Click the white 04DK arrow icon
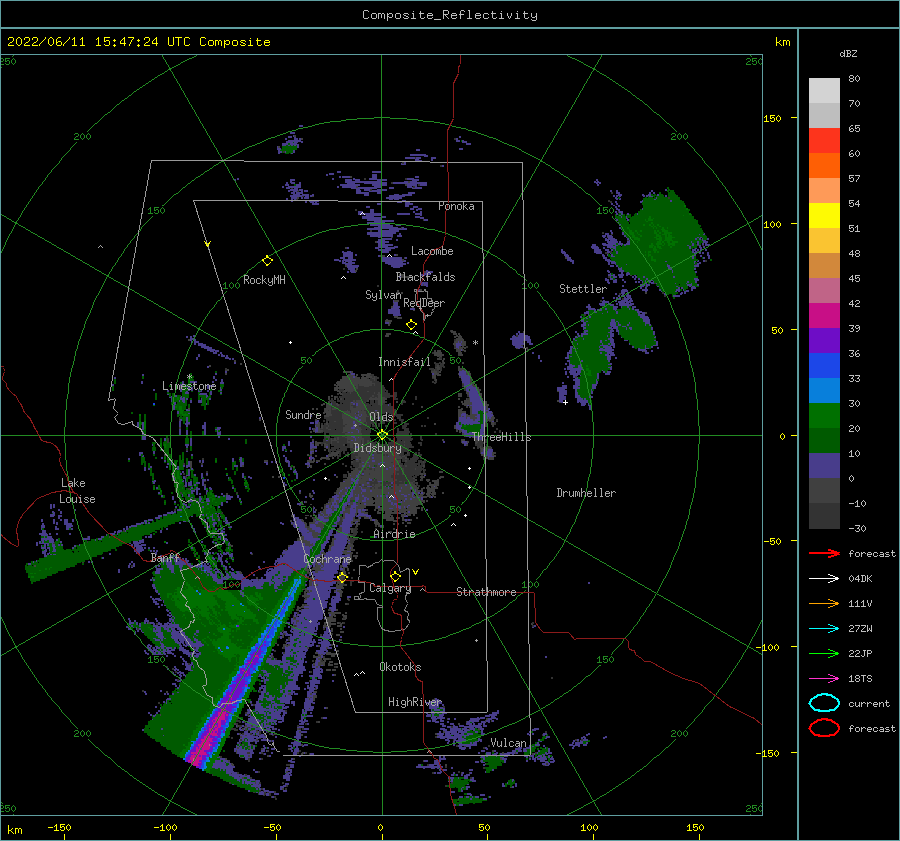 824,579
